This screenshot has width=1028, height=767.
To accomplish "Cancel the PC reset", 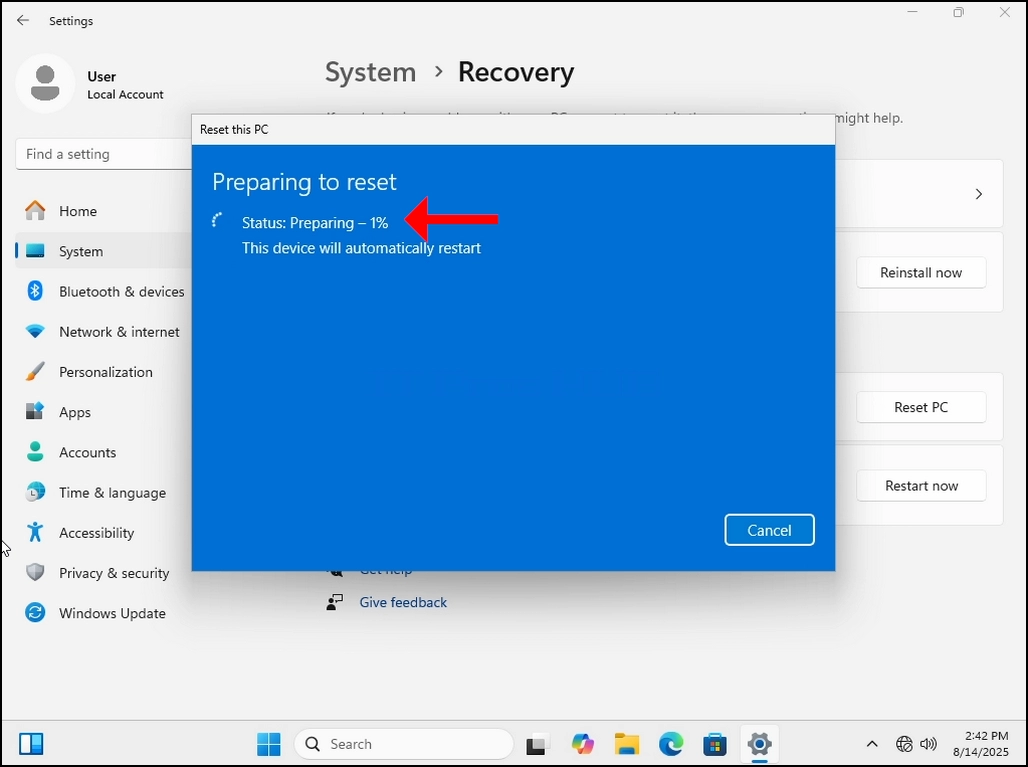I will pyautogui.click(x=769, y=530).
